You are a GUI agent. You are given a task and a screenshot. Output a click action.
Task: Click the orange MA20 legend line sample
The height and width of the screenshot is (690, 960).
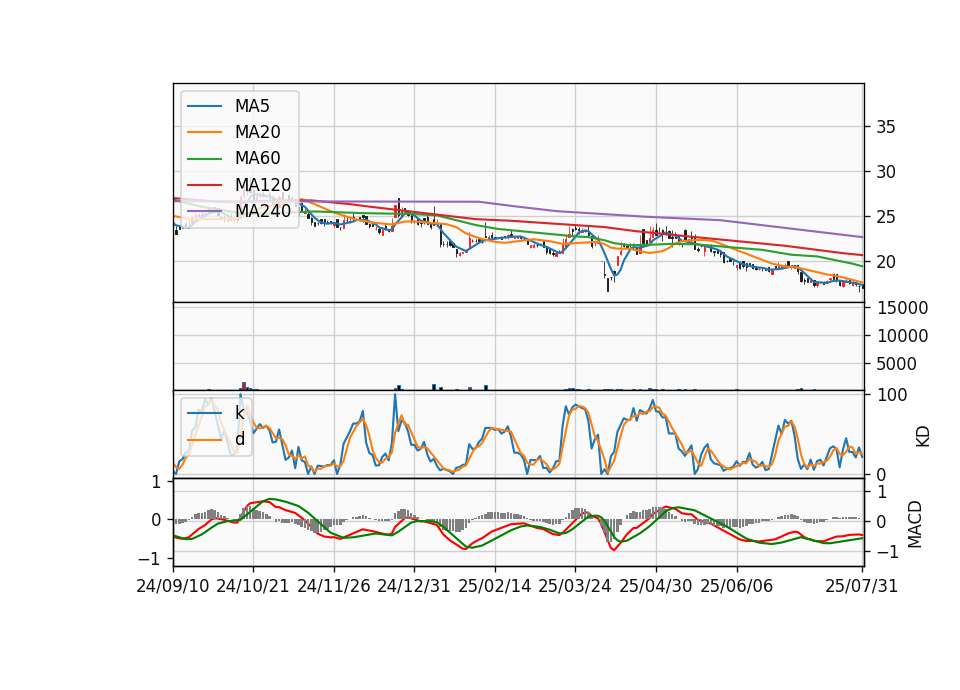(x=204, y=132)
